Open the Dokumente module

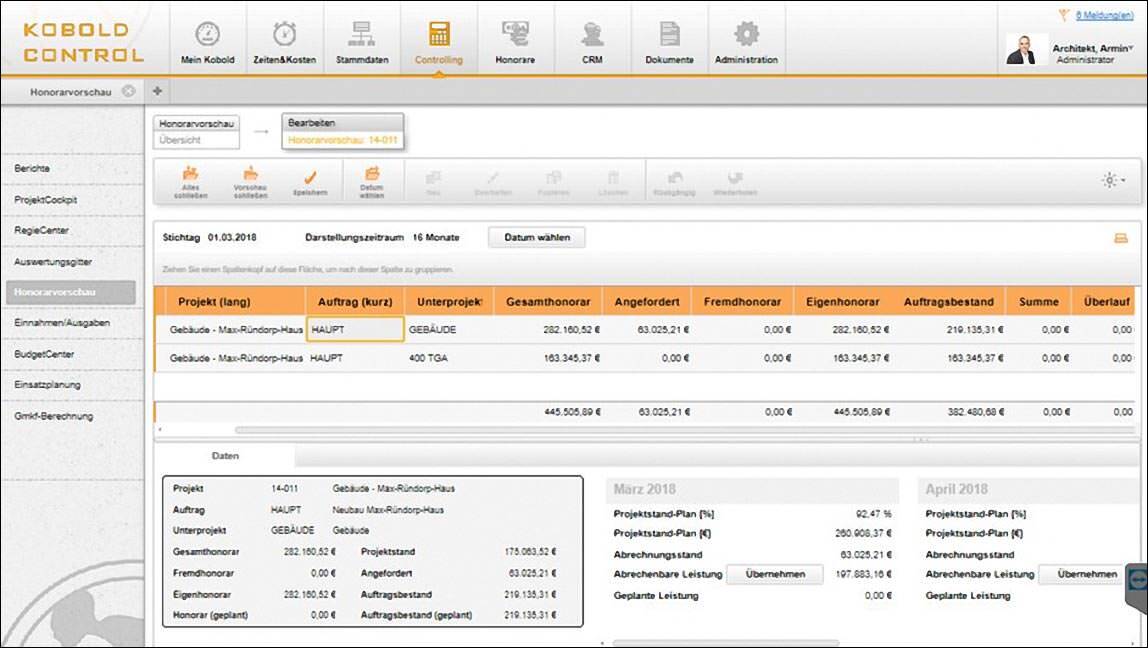click(669, 42)
